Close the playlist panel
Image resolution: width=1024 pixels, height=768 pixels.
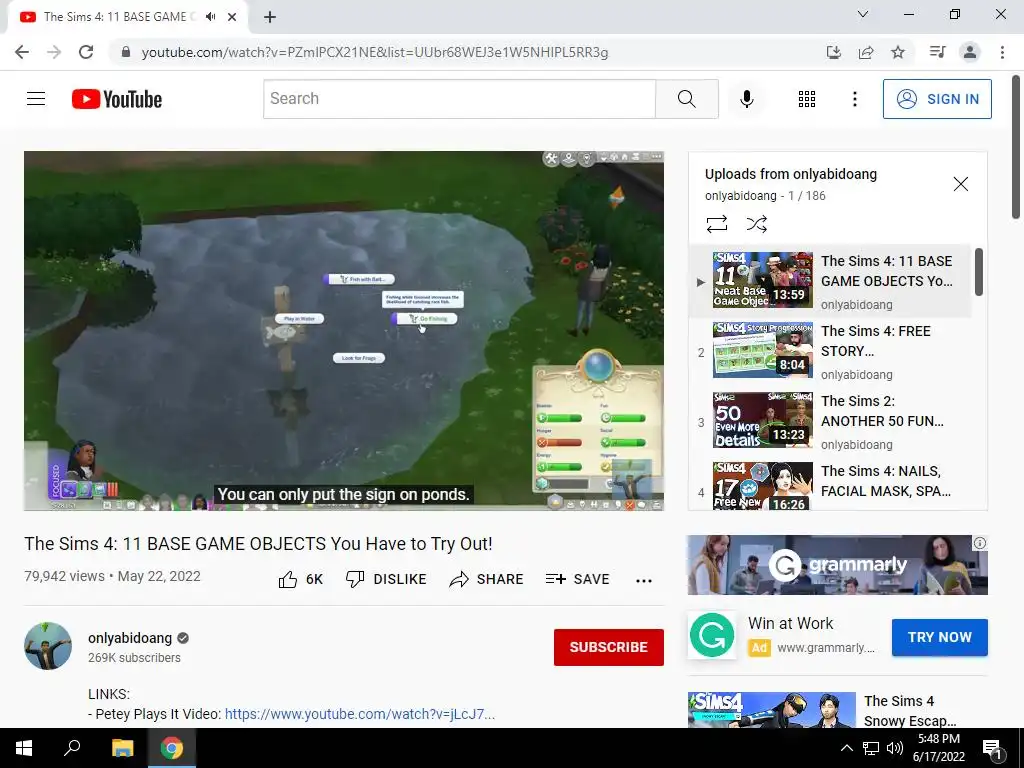coord(961,184)
